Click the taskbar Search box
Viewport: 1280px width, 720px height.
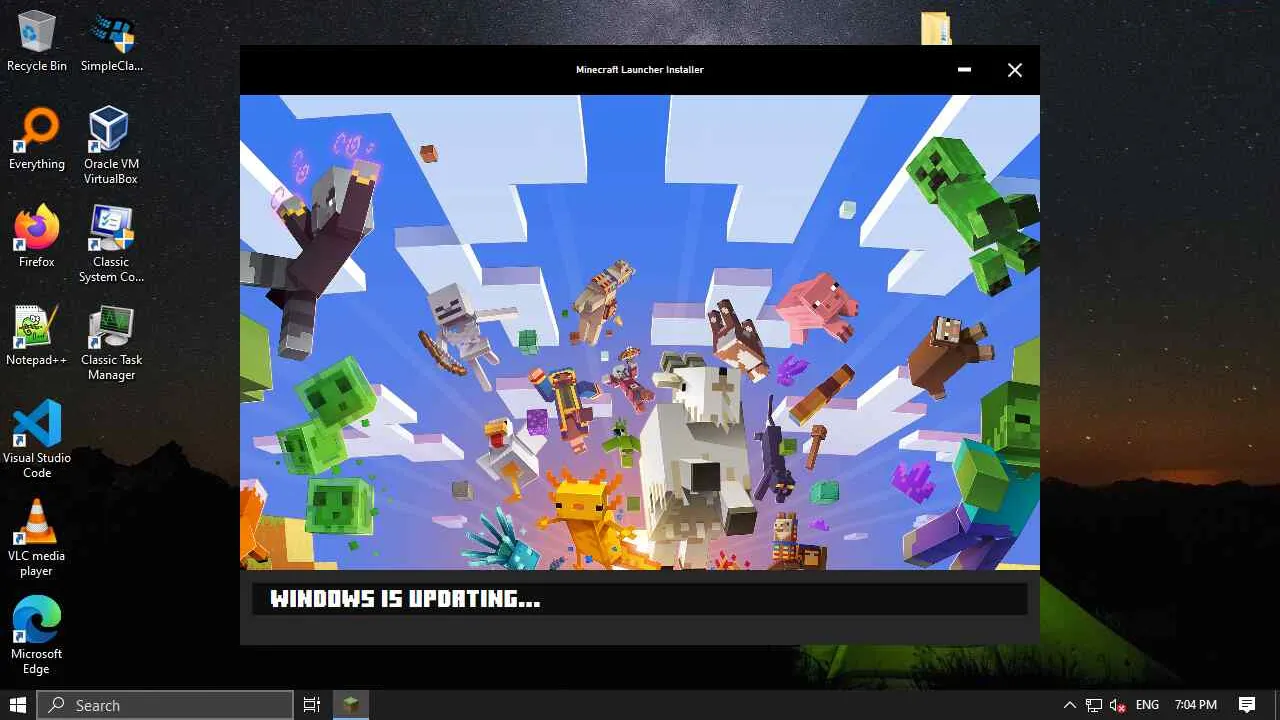pos(165,705)
